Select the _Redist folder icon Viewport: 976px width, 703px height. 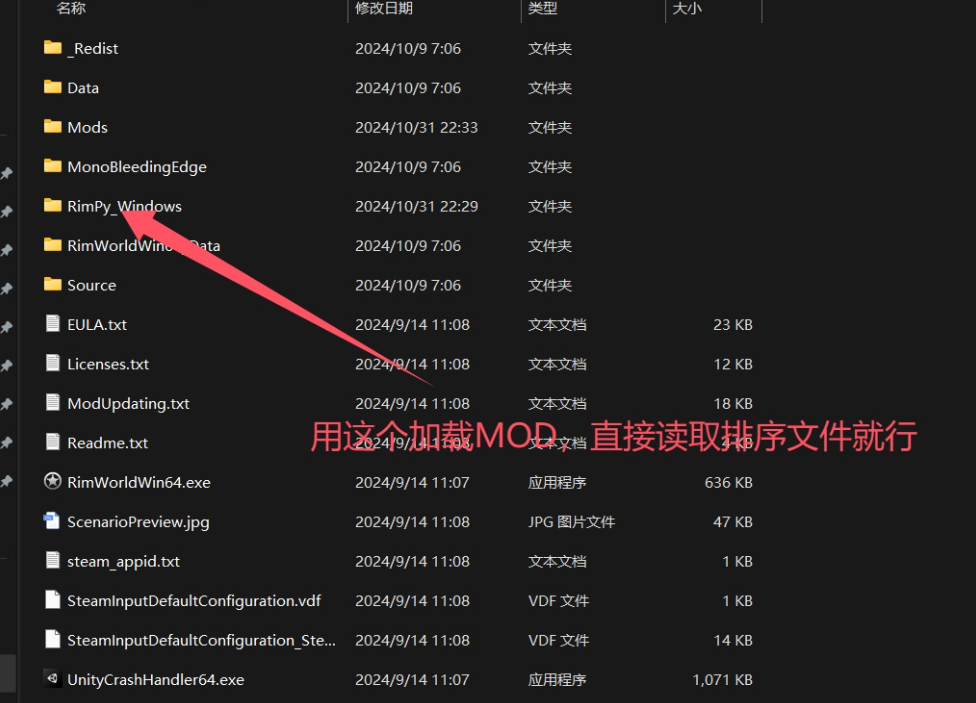click(53, 48)
